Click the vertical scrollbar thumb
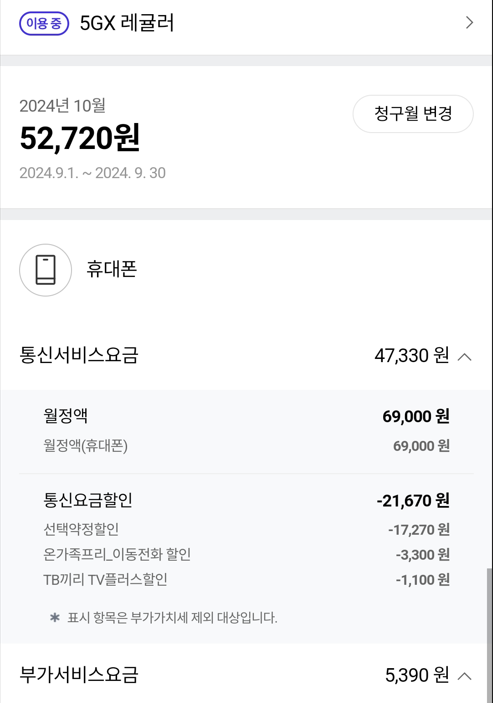493x703 pixels. (489, 636)
